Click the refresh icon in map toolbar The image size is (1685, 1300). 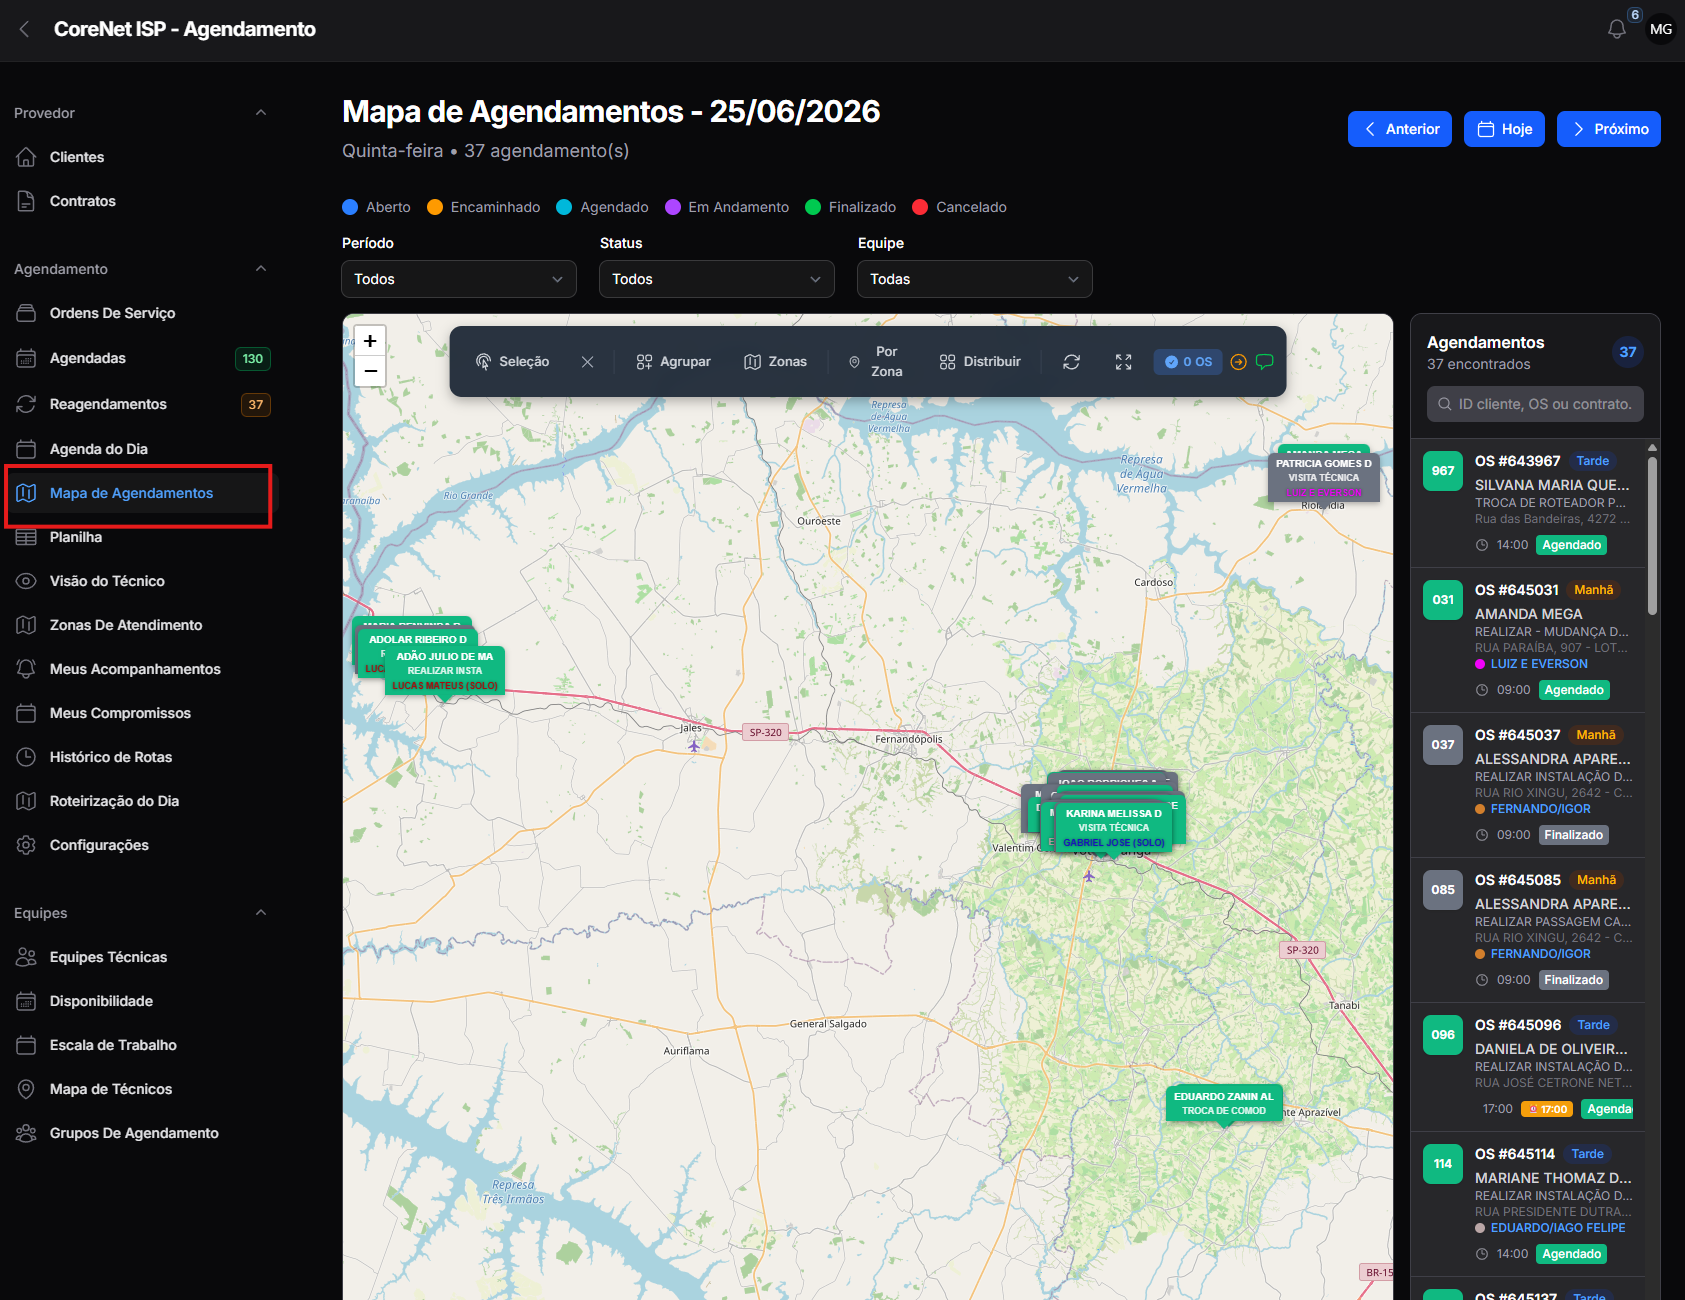point(1071,362)
